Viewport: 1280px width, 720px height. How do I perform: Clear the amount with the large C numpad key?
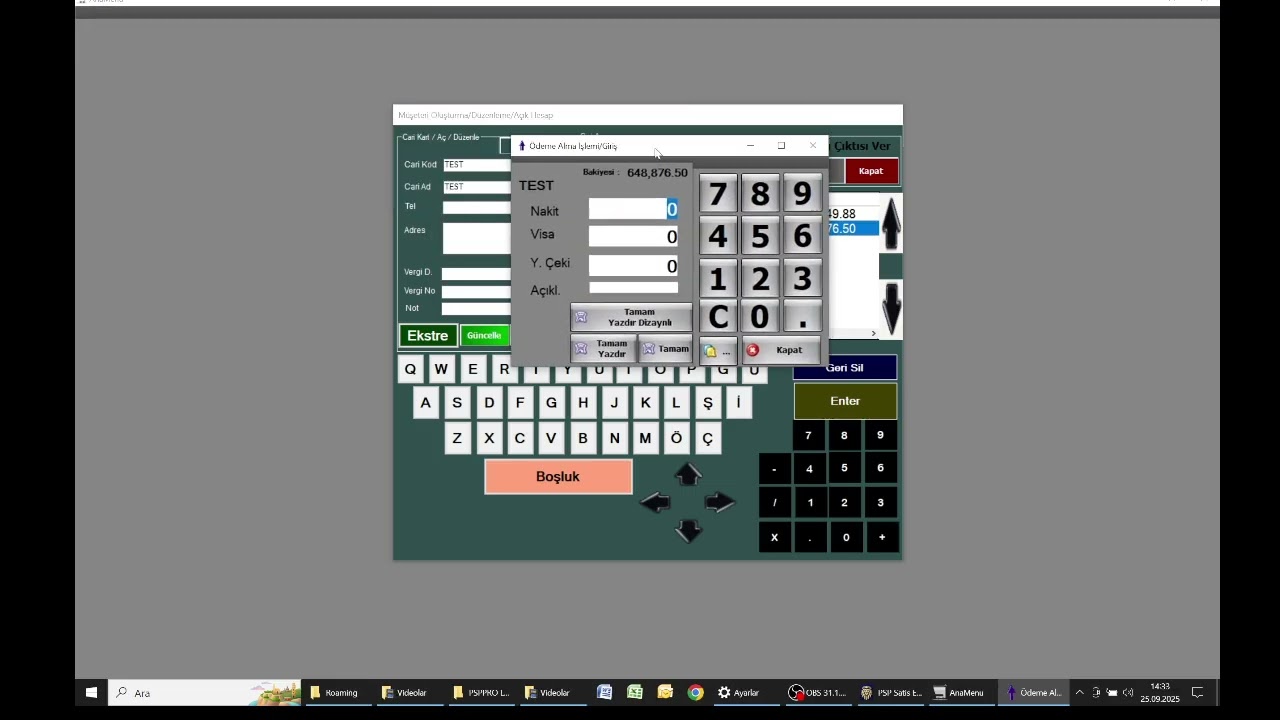coord(718,317)
